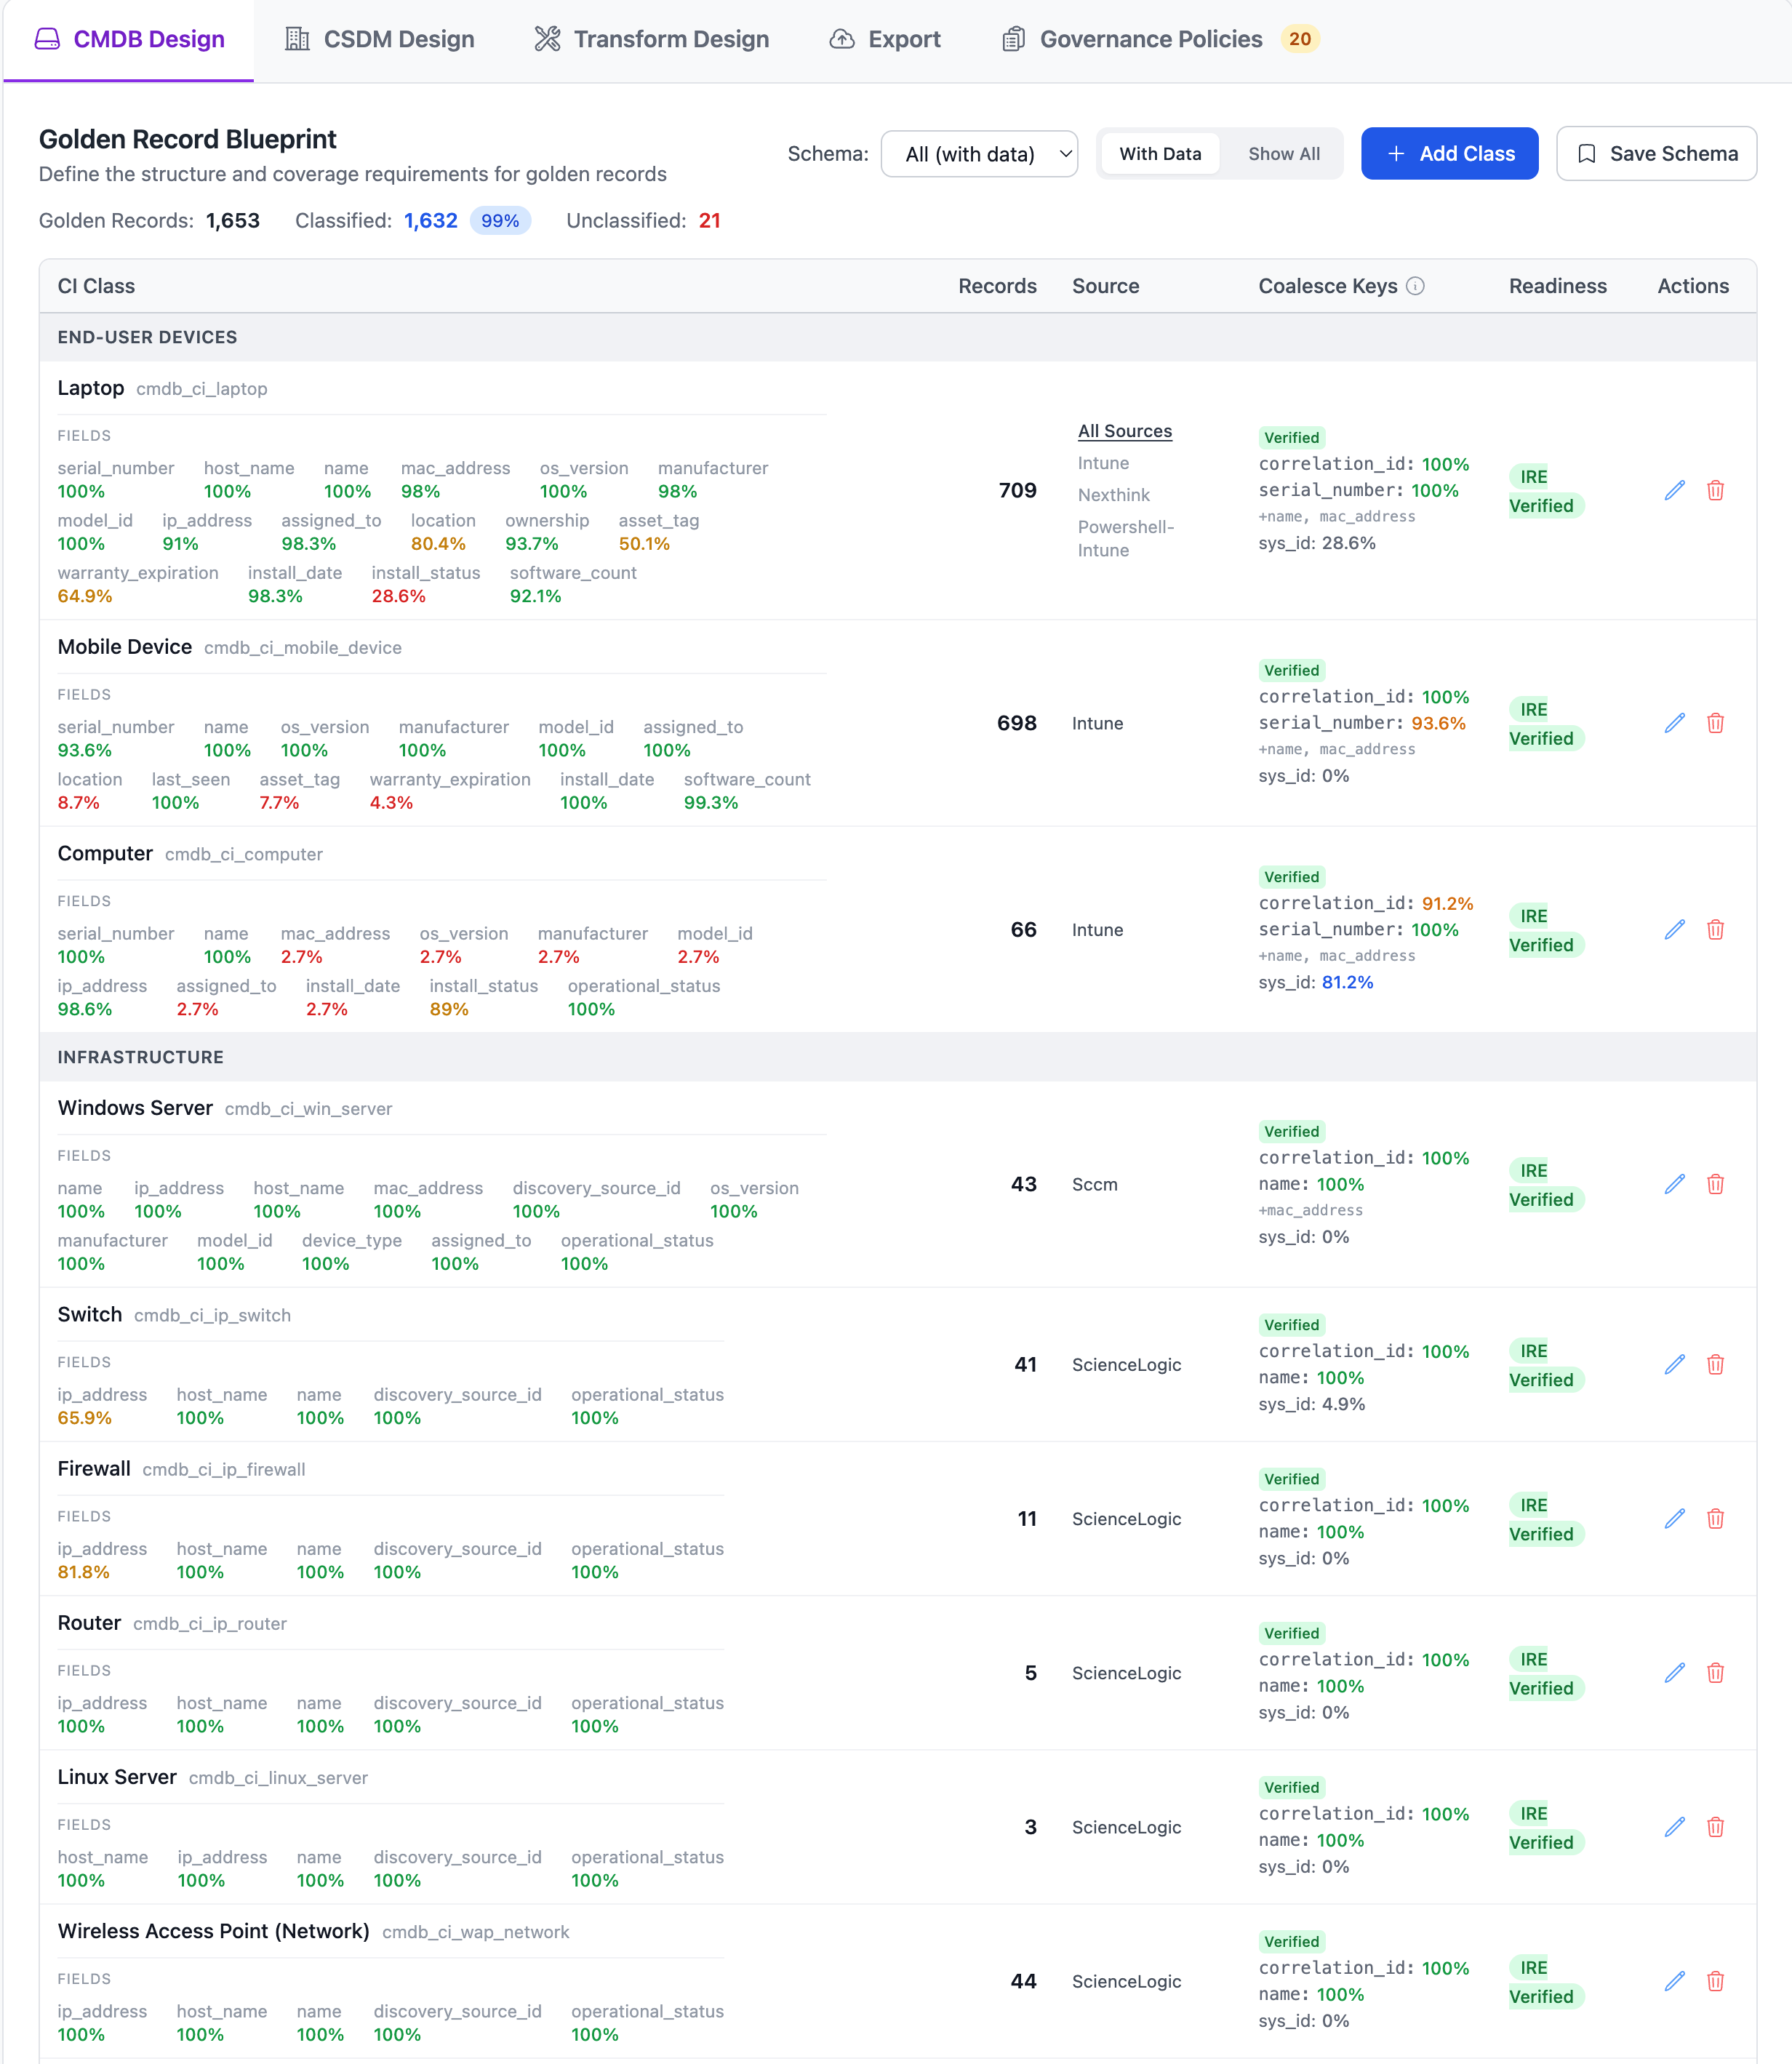Click Wireless Access Point records count 44
The height and width of the screenshot is (2064, 1792).
coord(1023,1981)
